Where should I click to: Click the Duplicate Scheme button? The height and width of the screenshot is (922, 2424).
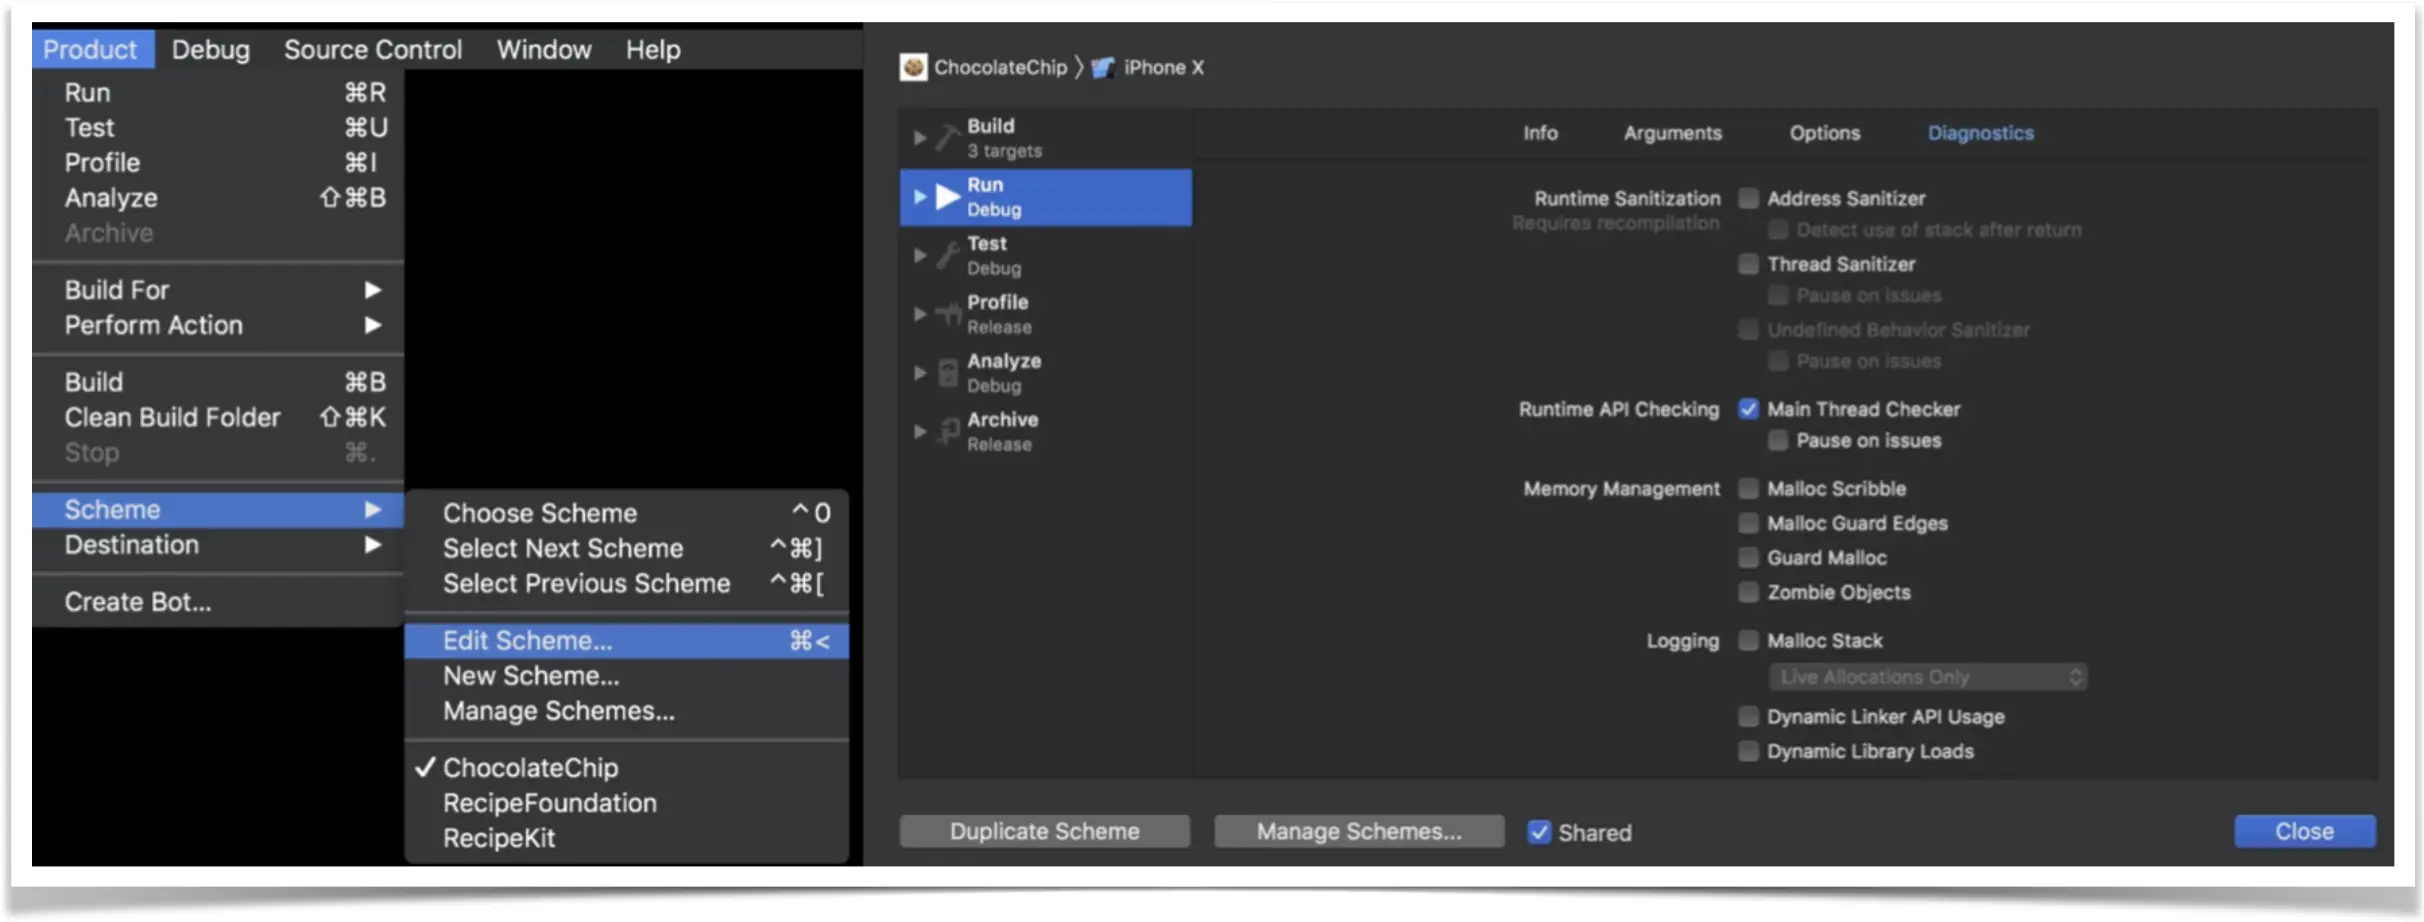point(1044,831)
